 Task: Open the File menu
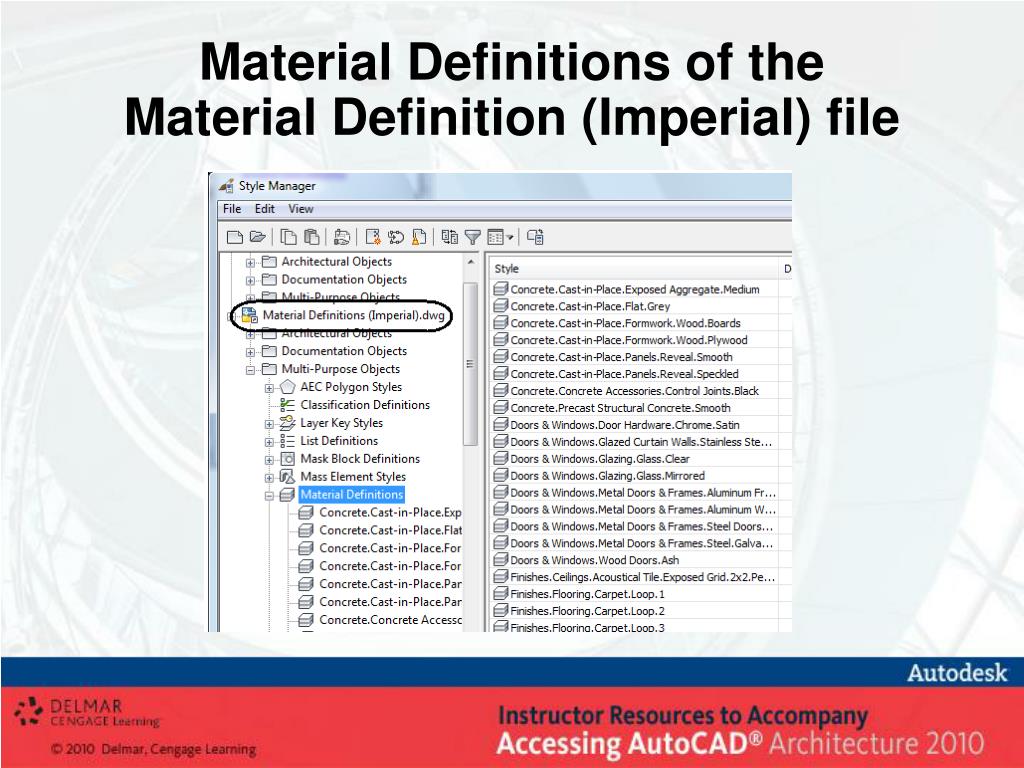point(232,209)
